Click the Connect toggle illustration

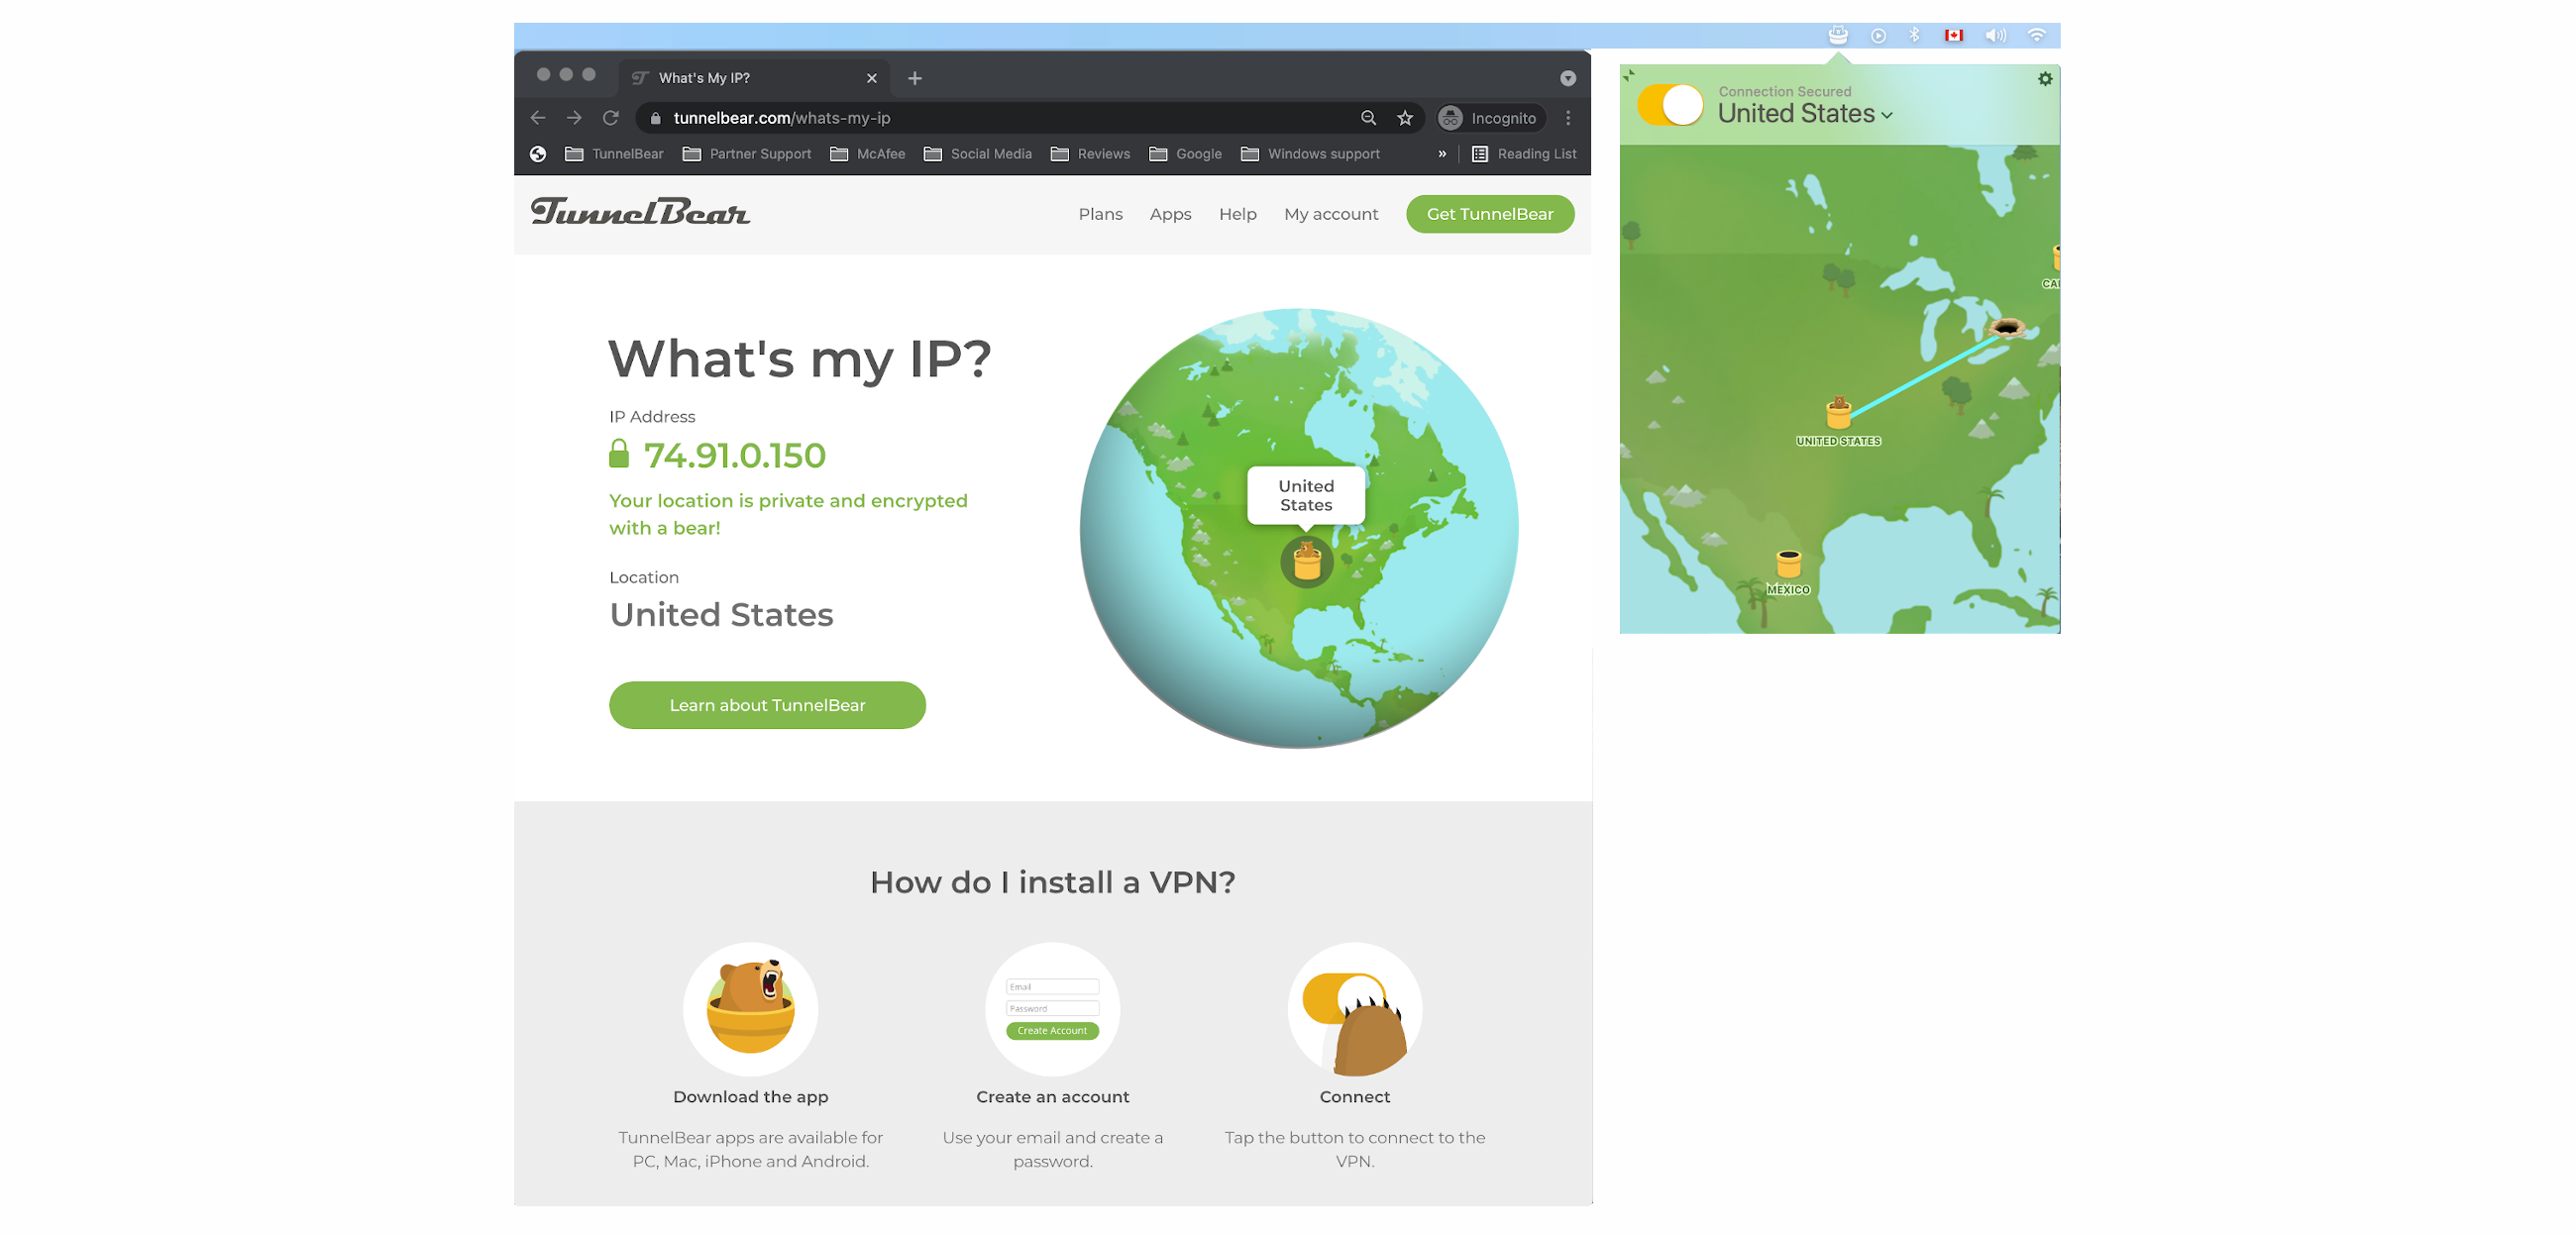(x=1354, y=1009)
